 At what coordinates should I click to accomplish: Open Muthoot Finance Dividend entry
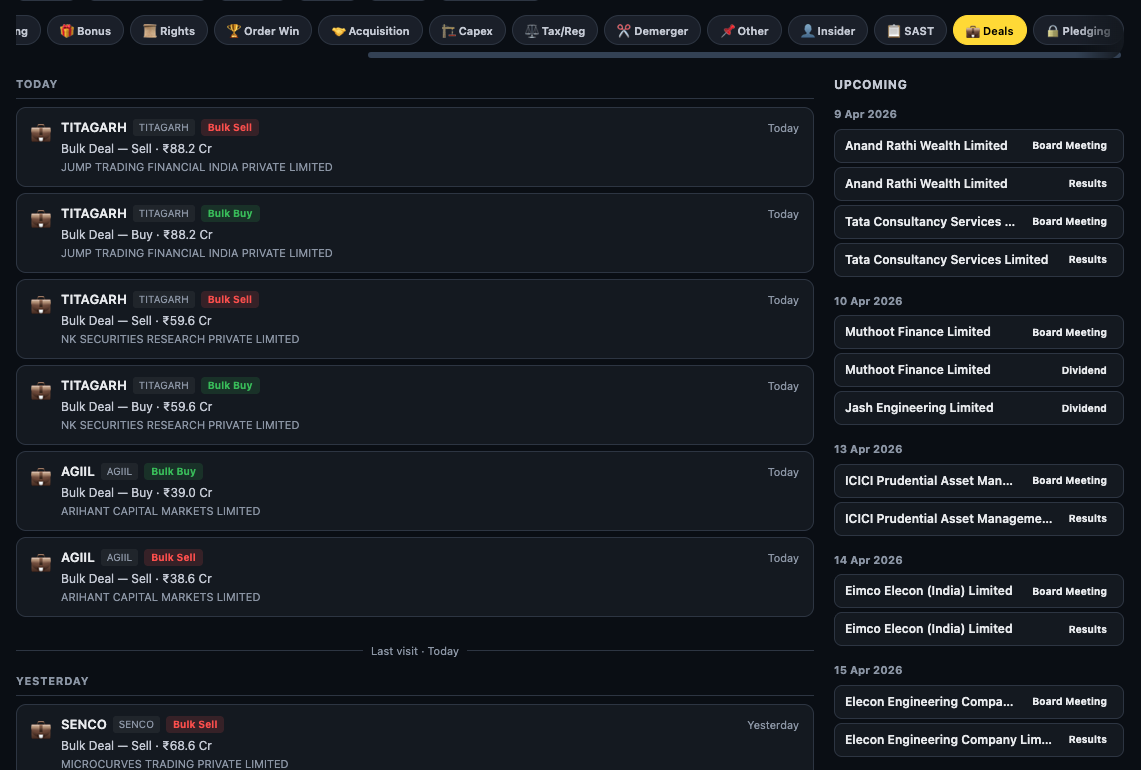point(978,369)
